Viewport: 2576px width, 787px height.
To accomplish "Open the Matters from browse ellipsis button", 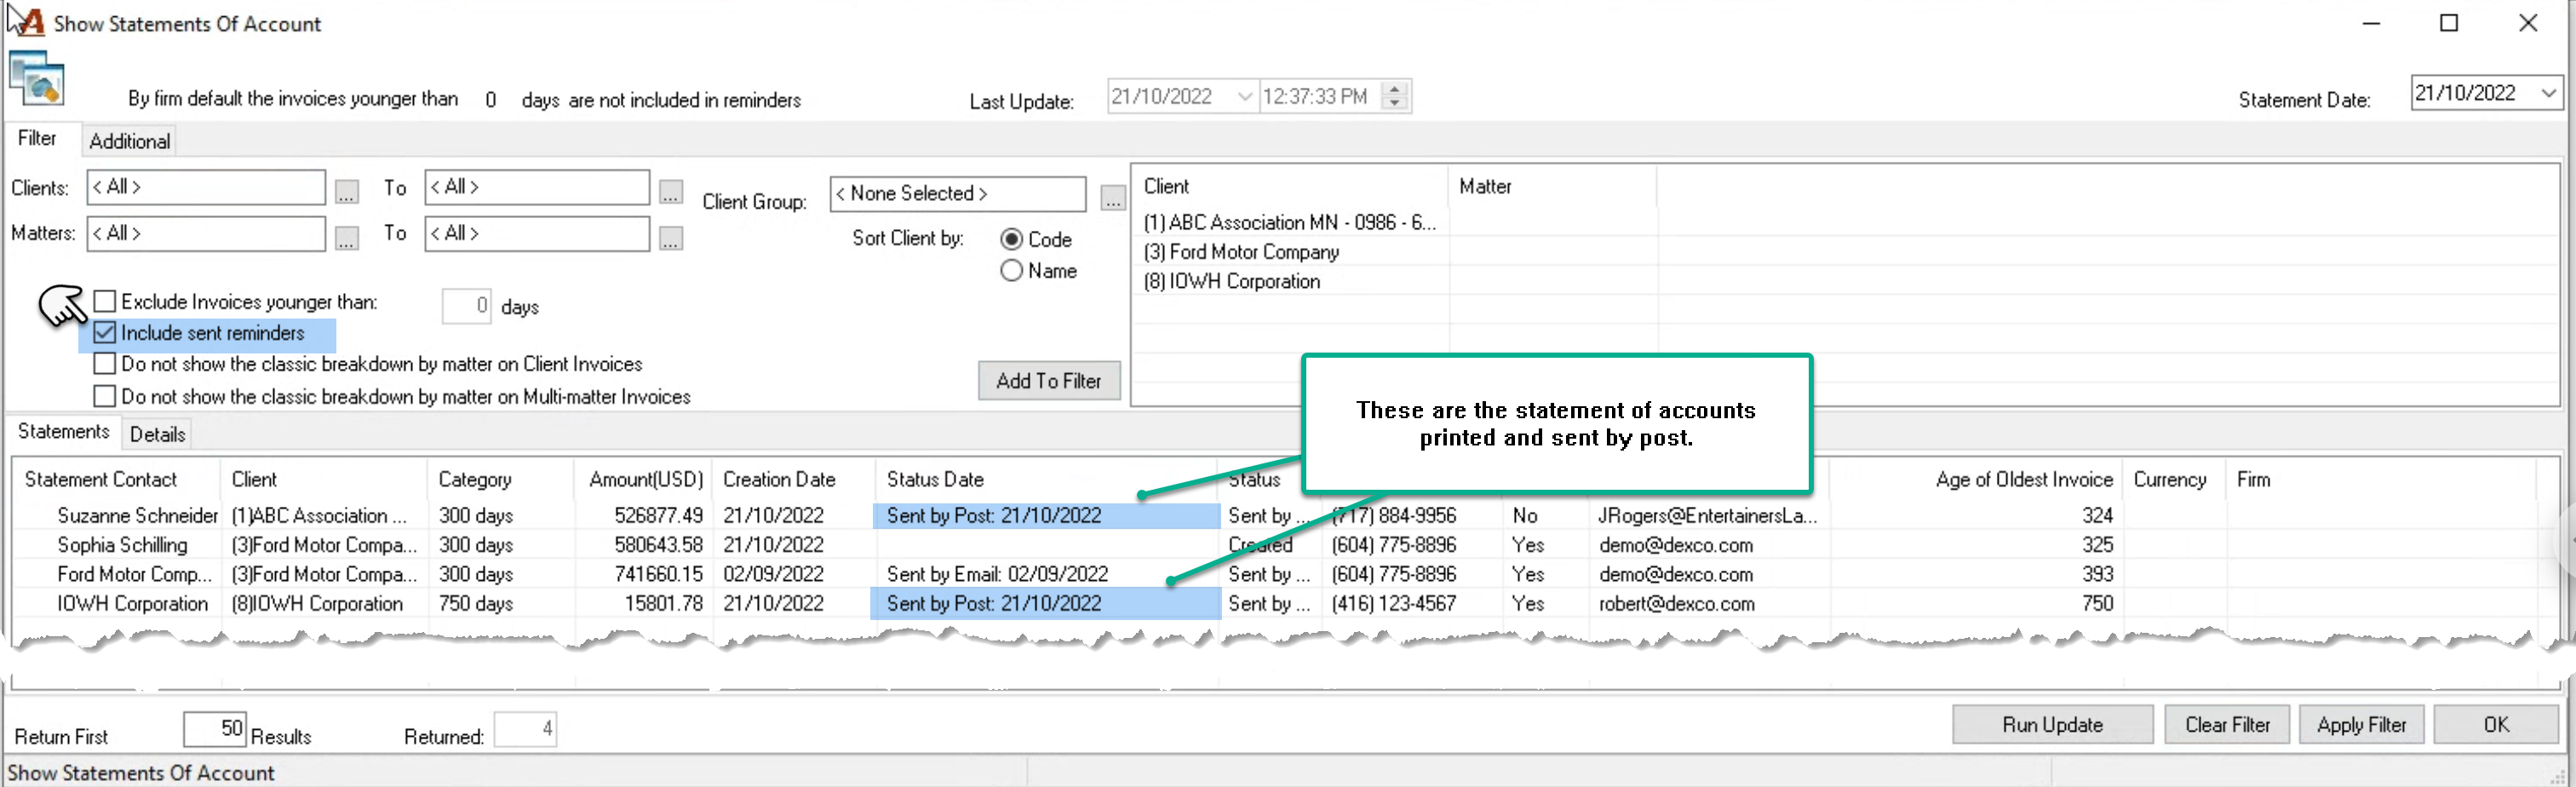I will click(x=346, y=238).
